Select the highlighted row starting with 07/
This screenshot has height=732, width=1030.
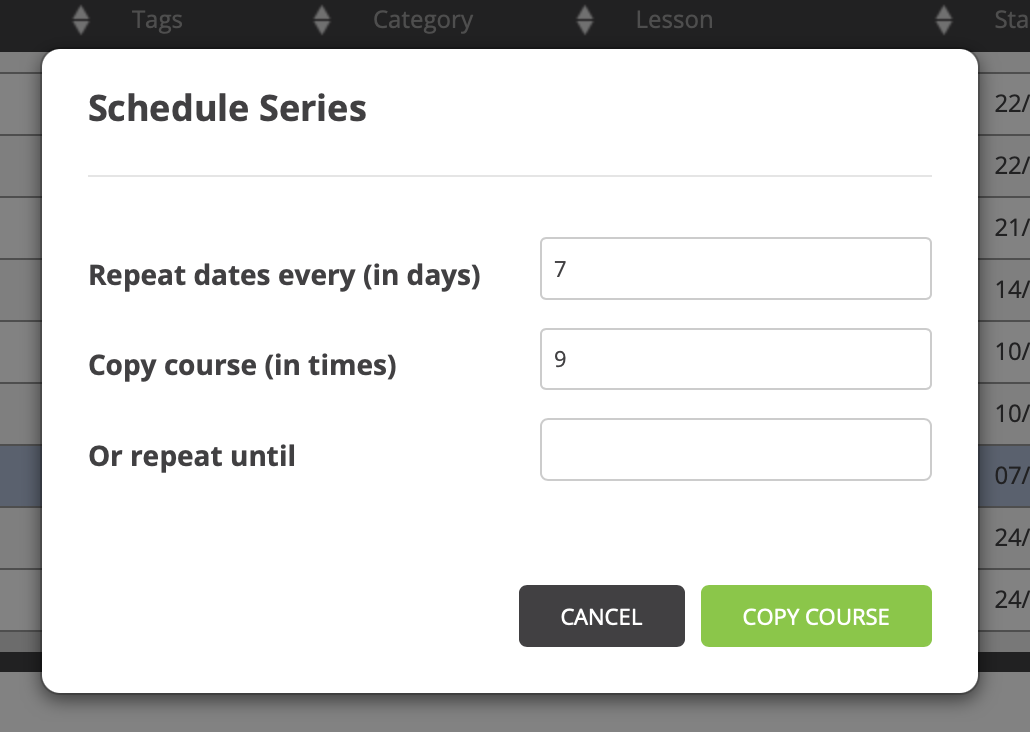click(x=1010, y=476)
